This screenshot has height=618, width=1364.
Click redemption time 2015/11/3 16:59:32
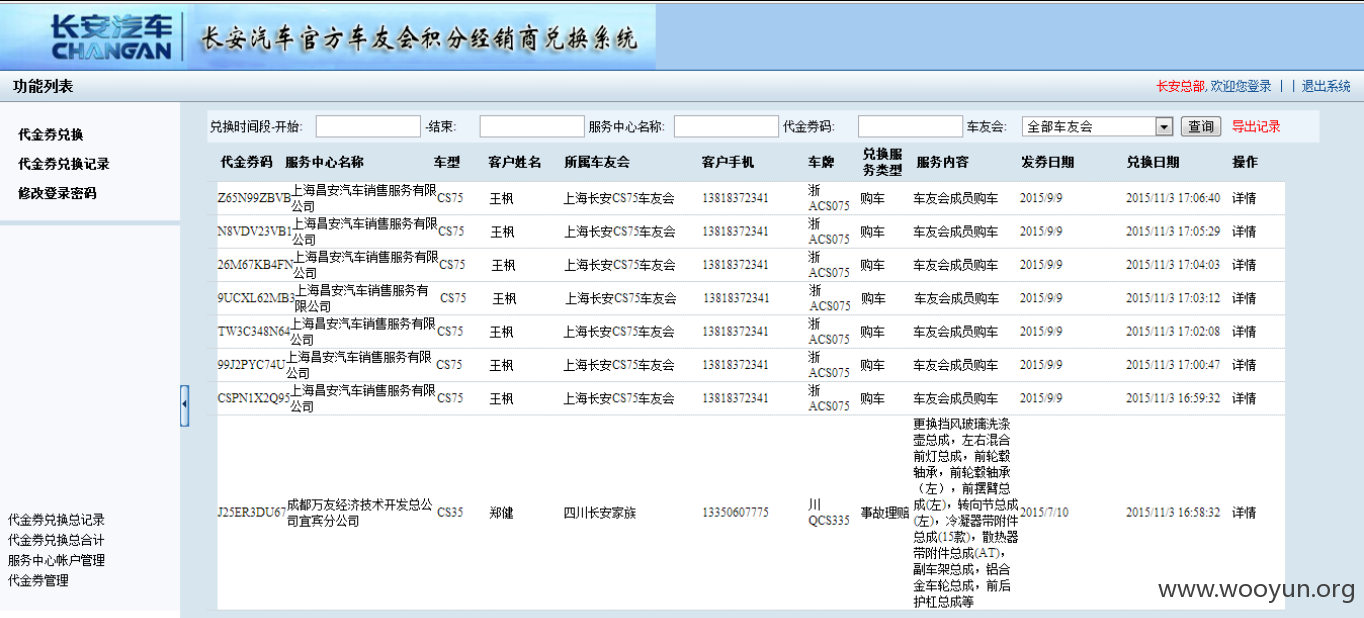tap(1173, 398)
